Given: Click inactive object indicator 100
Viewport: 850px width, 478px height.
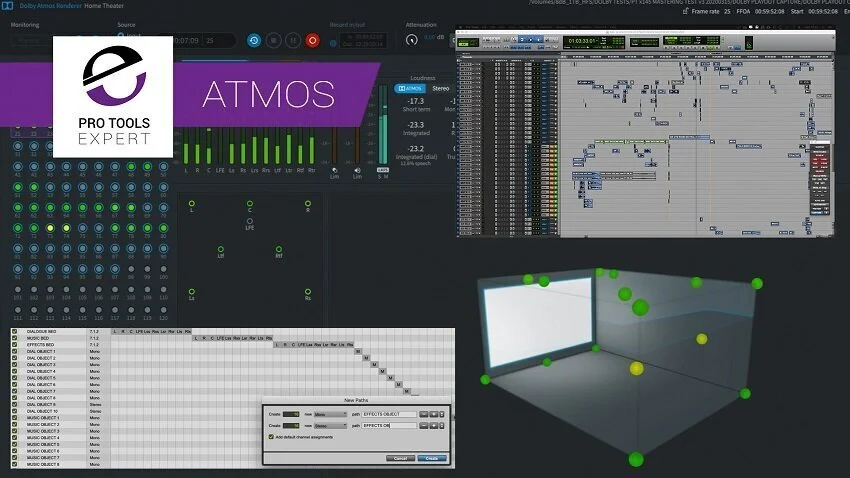Looking at the screenshot, I should 164,269.
